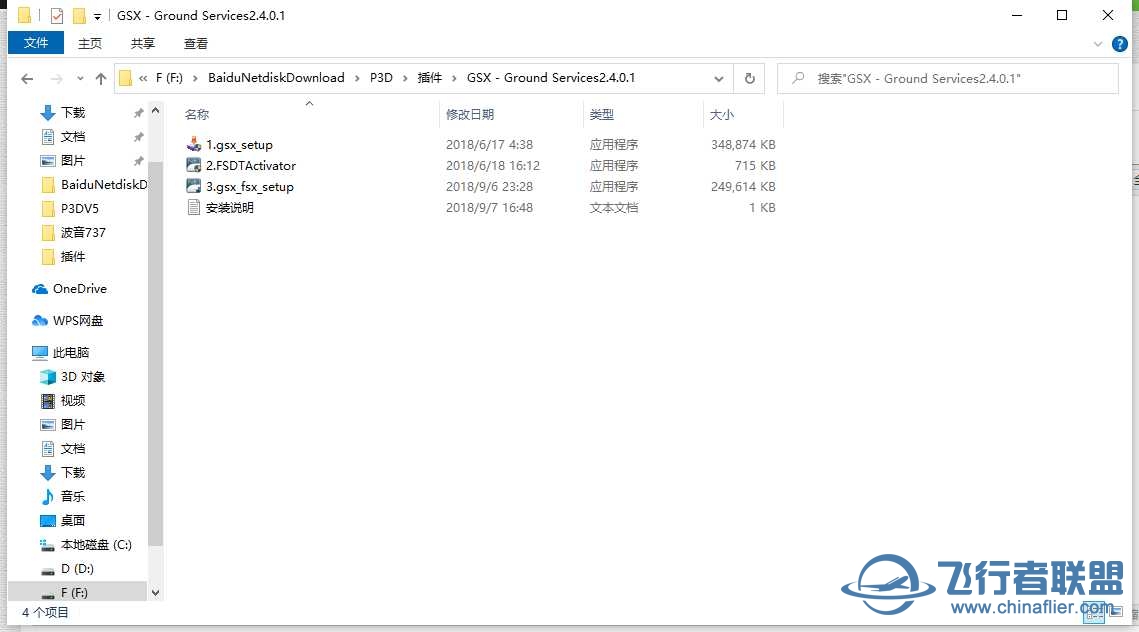1139x632 pixels.
Task: Open the 1.gsx_setup installer icon
Action: coord(193,145)
